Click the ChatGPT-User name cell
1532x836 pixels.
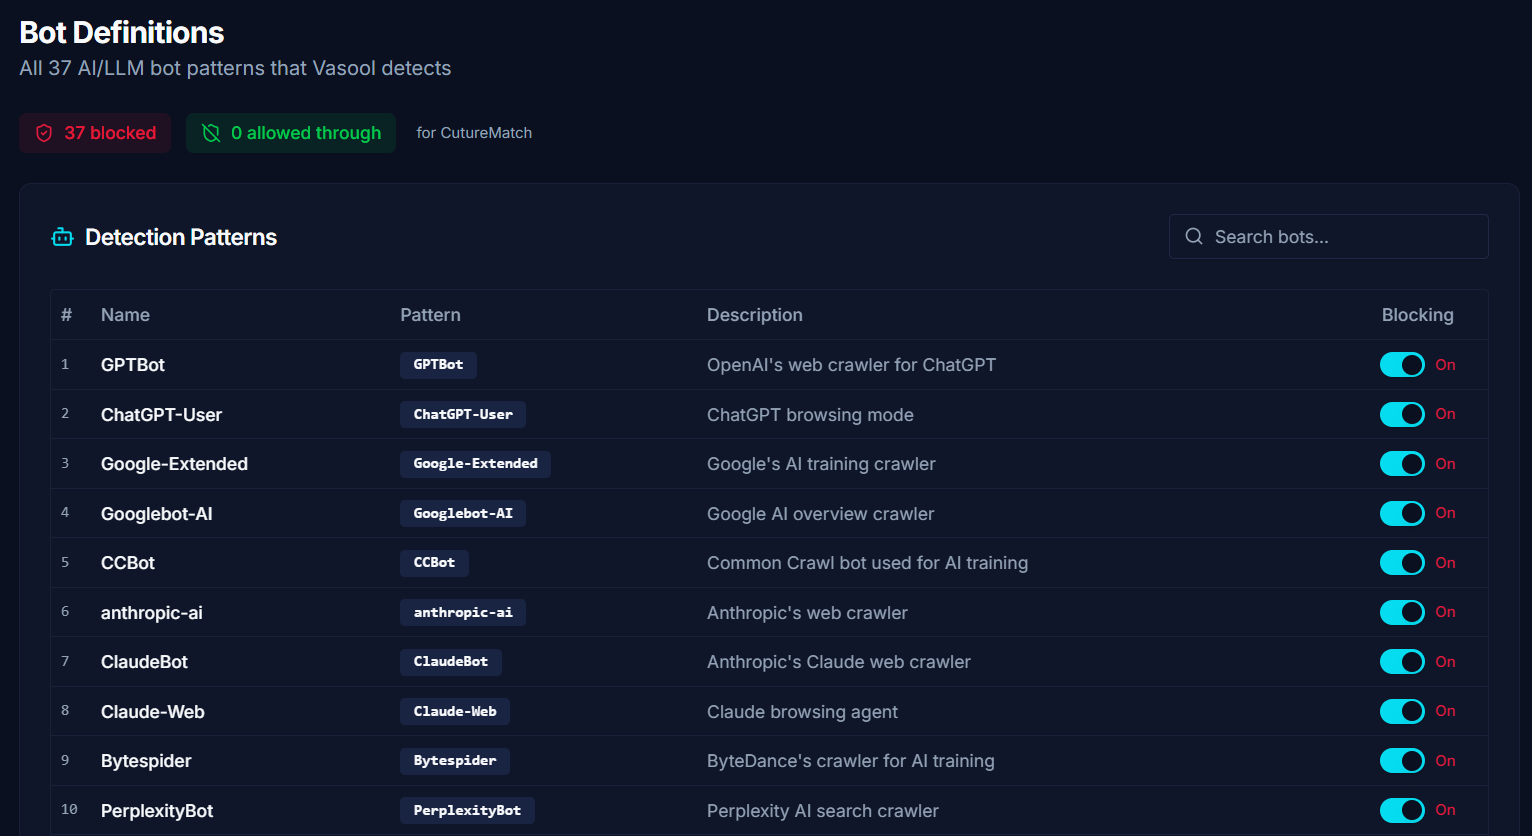coord(161,415)
